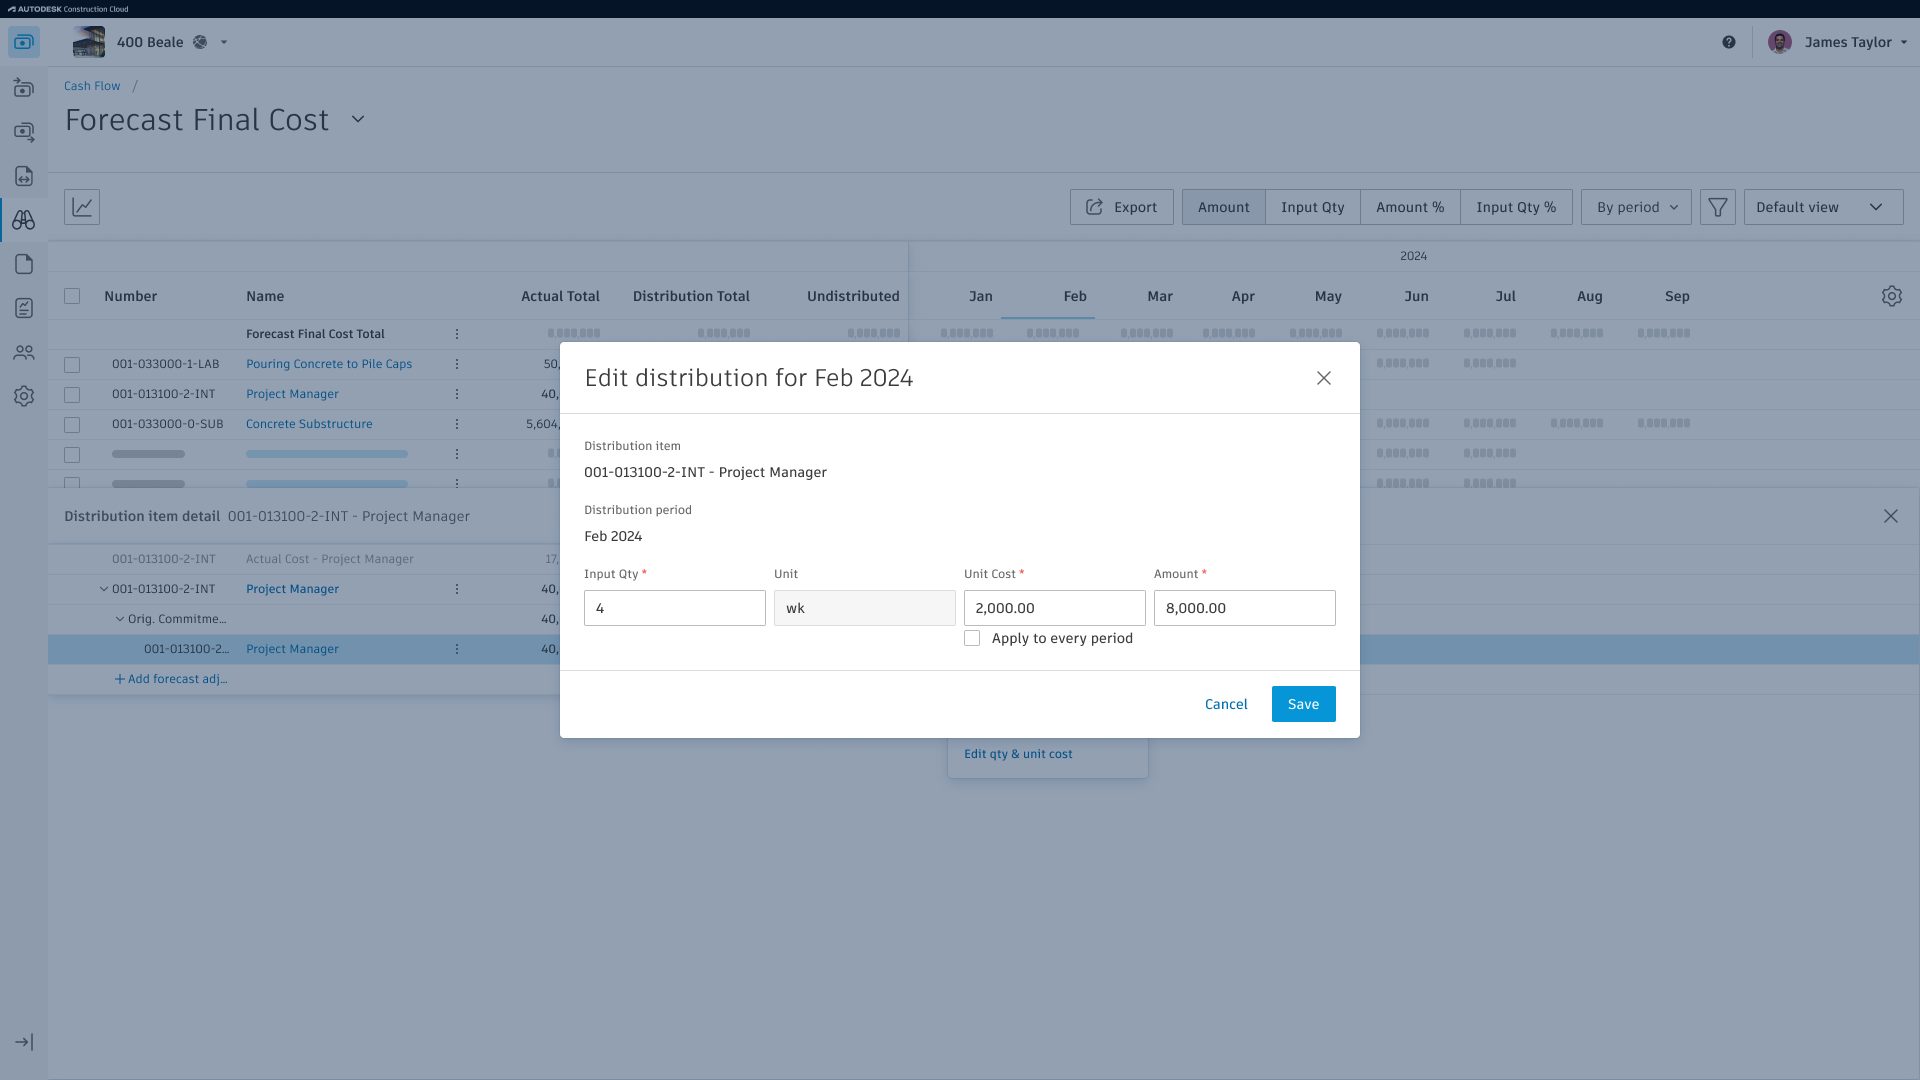The width and height of the screenshot is (1920, 1080).
Task: Open James Taylor user menu
Action: 1838,42
